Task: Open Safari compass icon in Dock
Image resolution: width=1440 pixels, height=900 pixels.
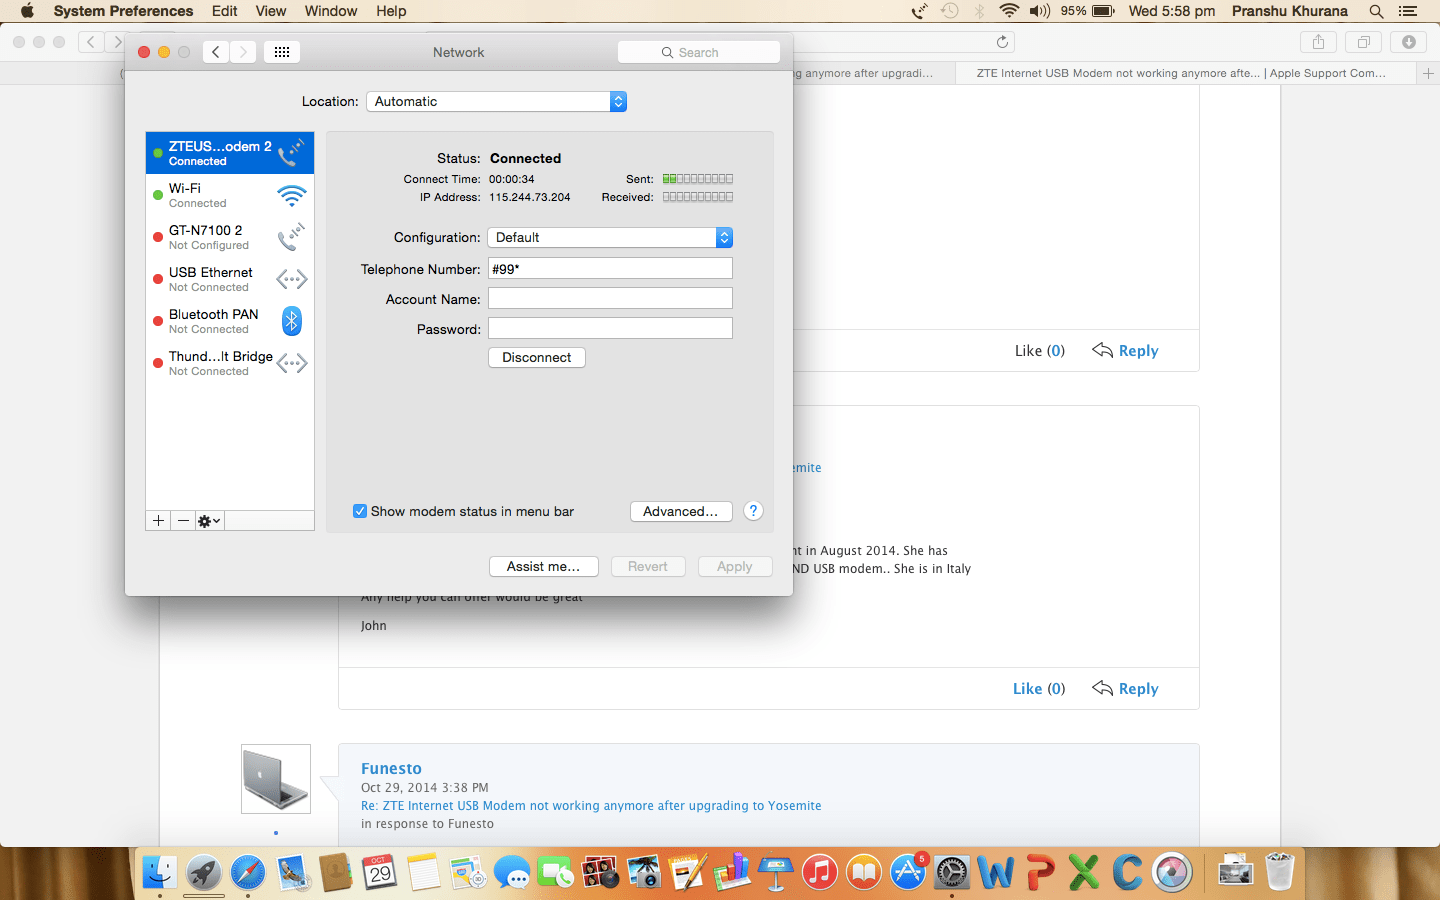Action: pos(248,872)
